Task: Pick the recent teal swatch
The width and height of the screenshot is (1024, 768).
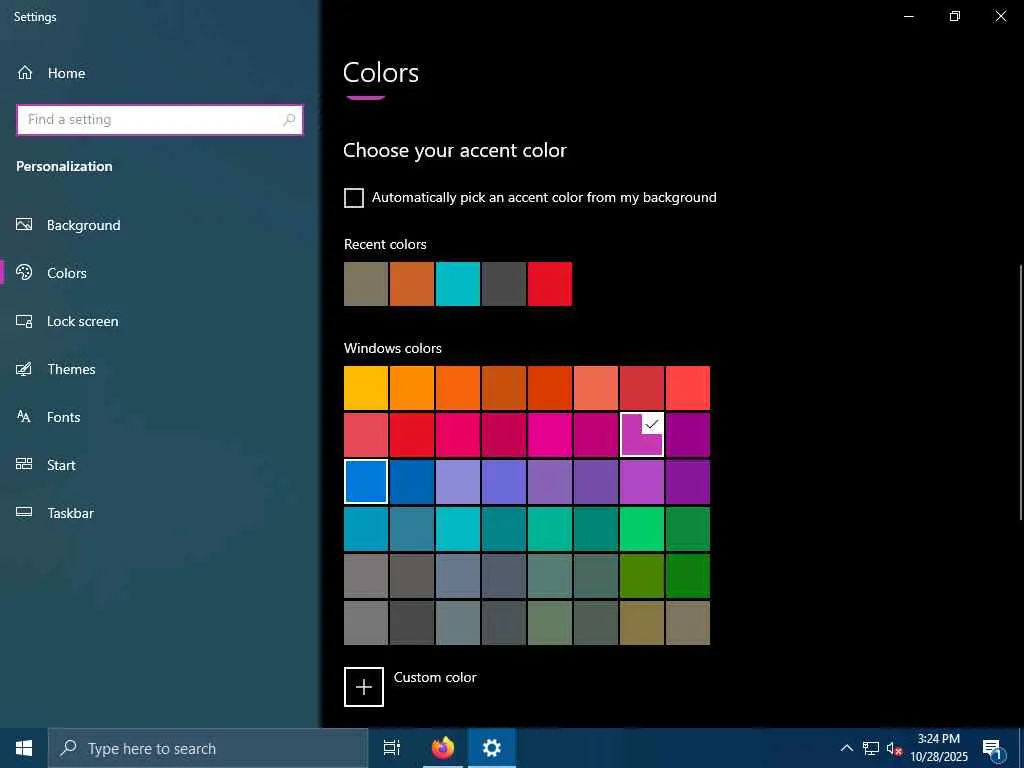Action: pos(458,284)
